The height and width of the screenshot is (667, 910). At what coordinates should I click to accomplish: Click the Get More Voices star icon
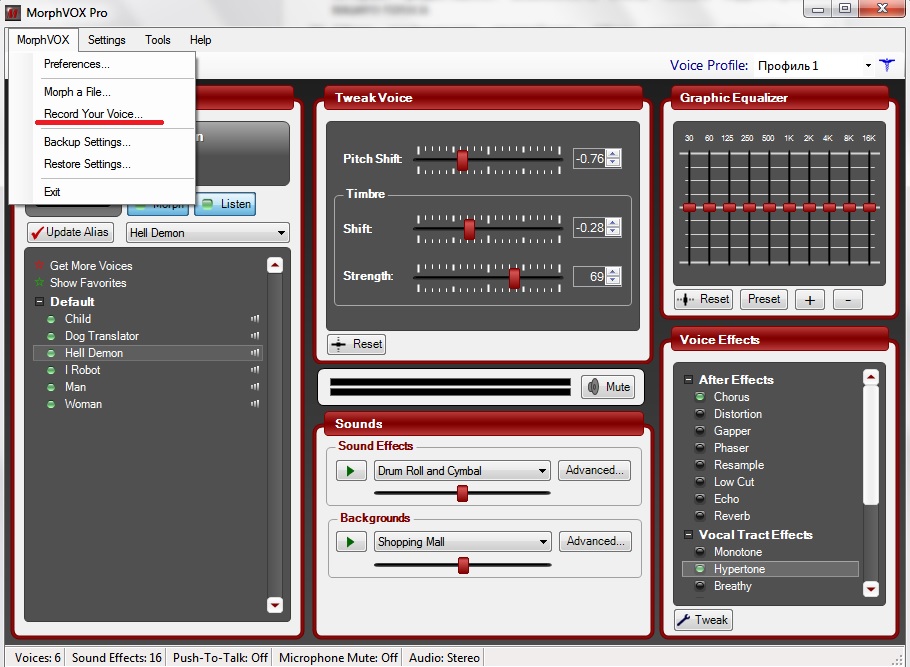[x=39, y=265]
